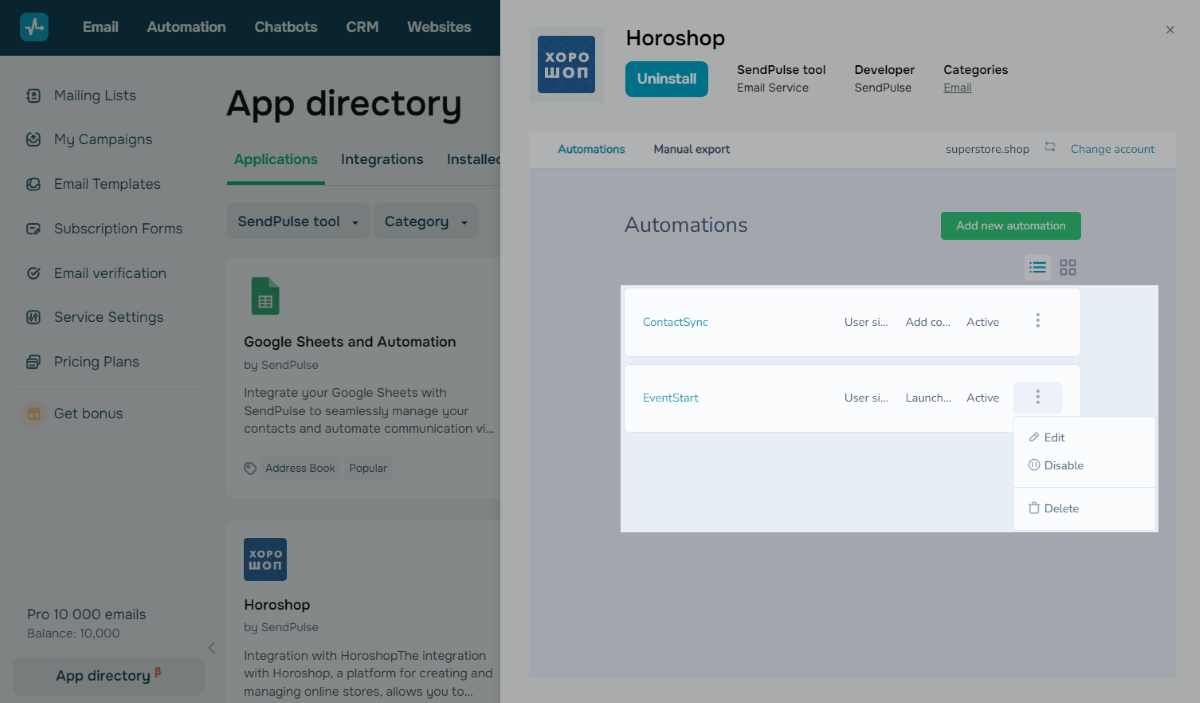1200x703 pixels.
Task: Select the Automations tab in Horoshop
Action: 591,149
